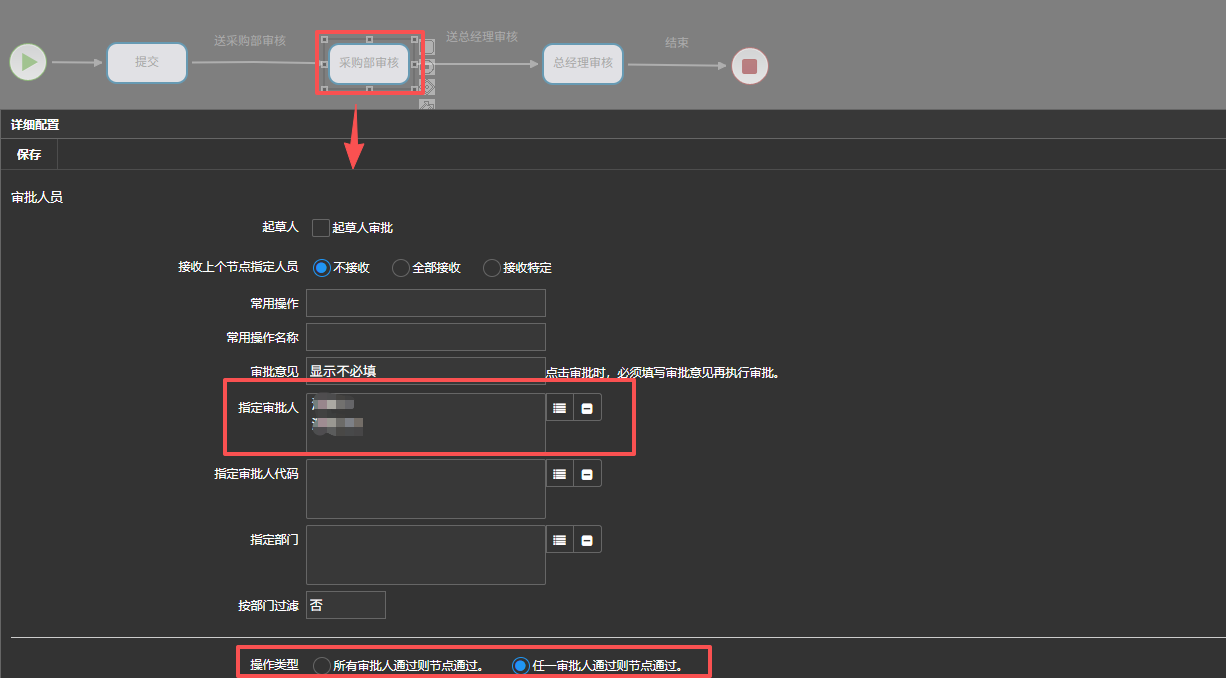The image size is (1226, 678).
Task: Choose the 接收特定 radio option
Action: click(492, 268)
